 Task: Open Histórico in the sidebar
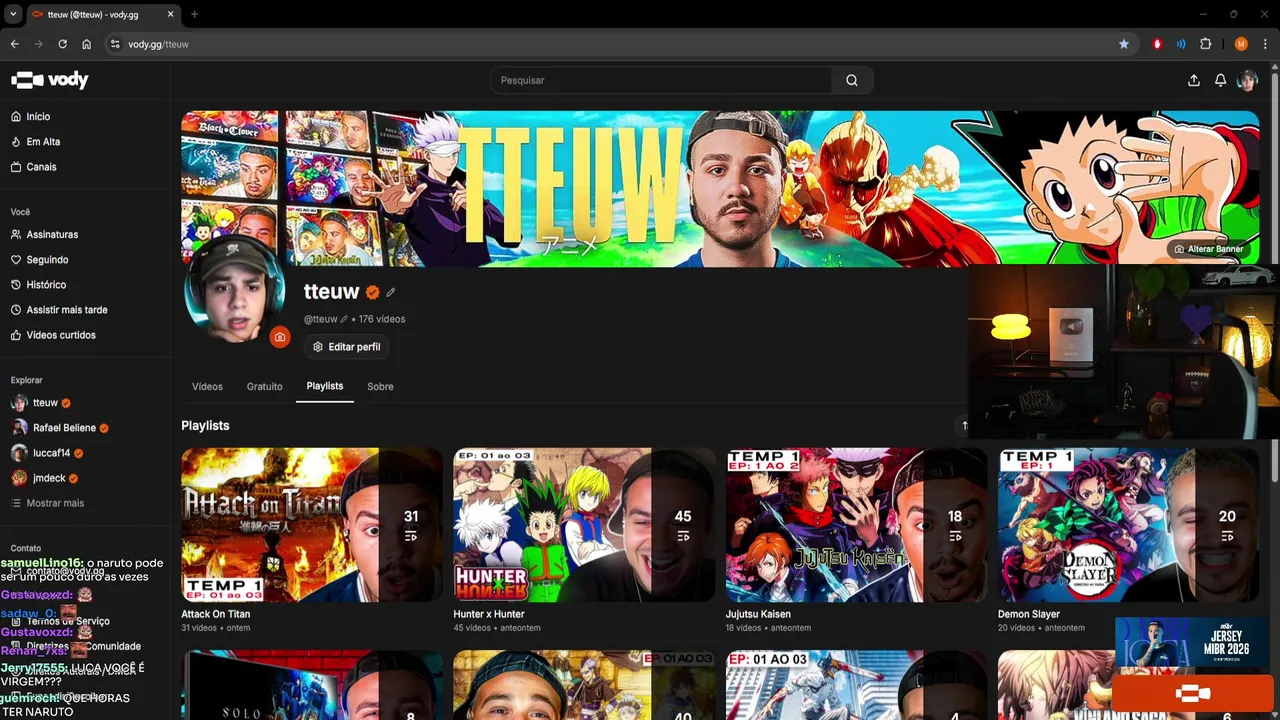tap(46, 285)
